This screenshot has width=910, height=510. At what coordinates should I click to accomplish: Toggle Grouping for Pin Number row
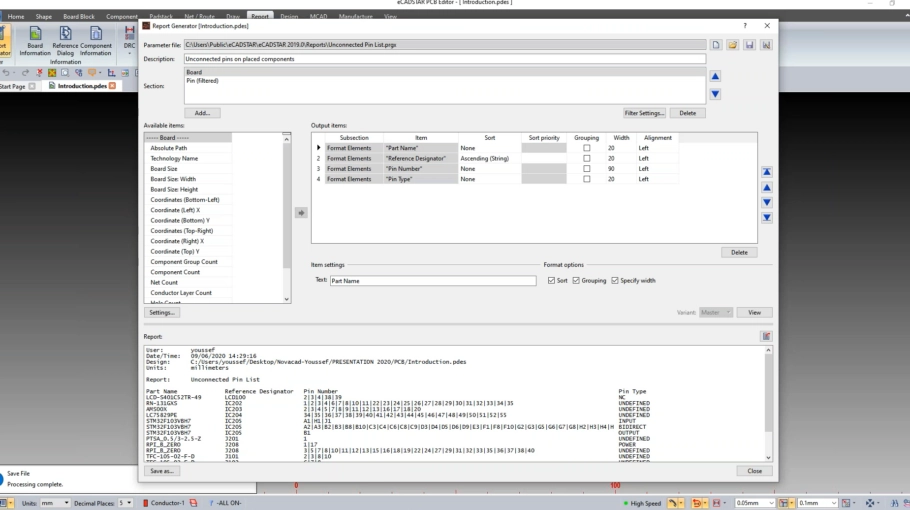click(x=587, y=169)
